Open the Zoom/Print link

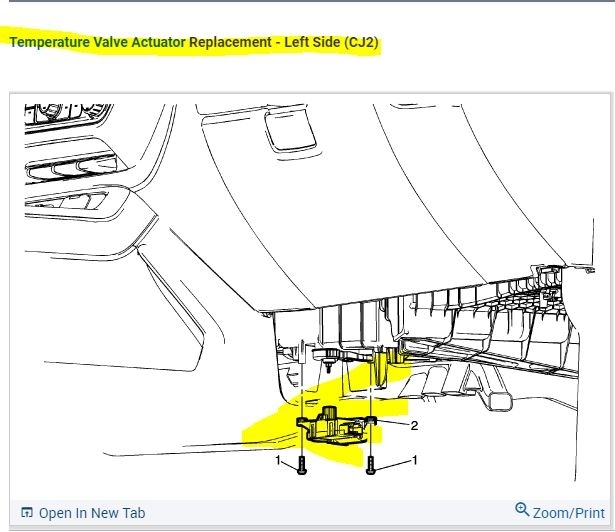tap(560, 512)
